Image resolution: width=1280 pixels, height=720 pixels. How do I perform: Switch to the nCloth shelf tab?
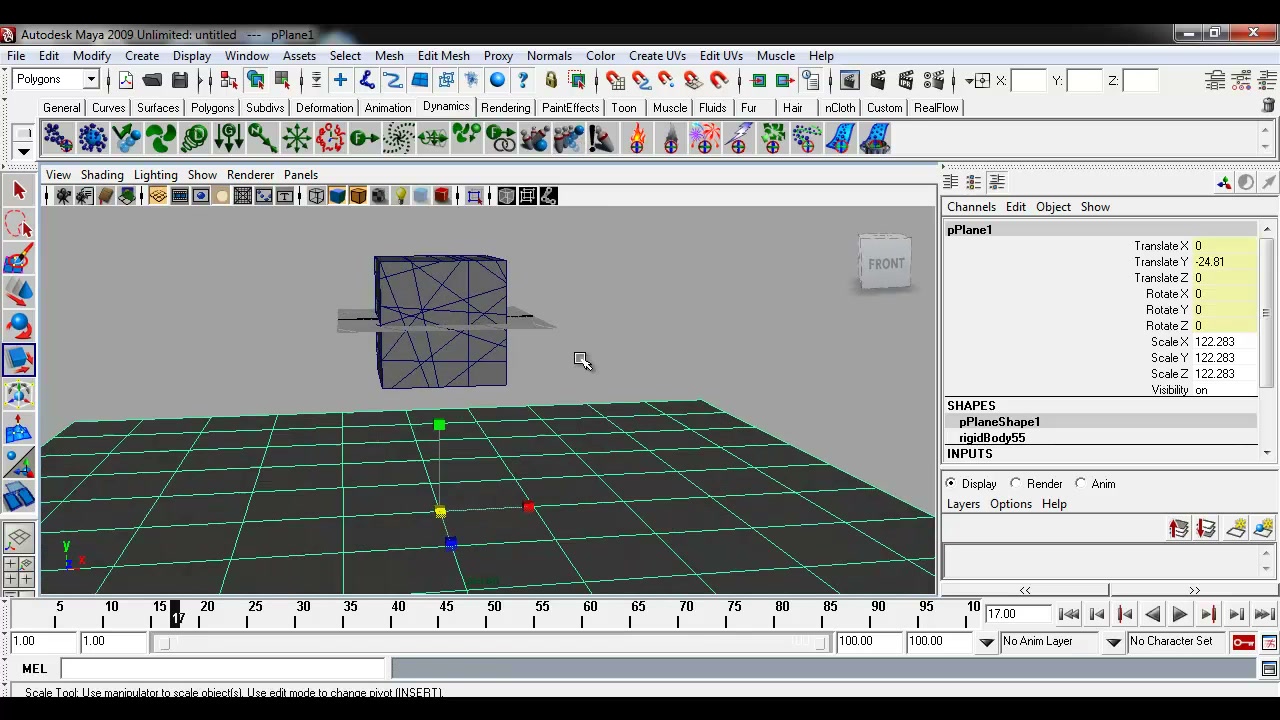(x=840, y=108)
